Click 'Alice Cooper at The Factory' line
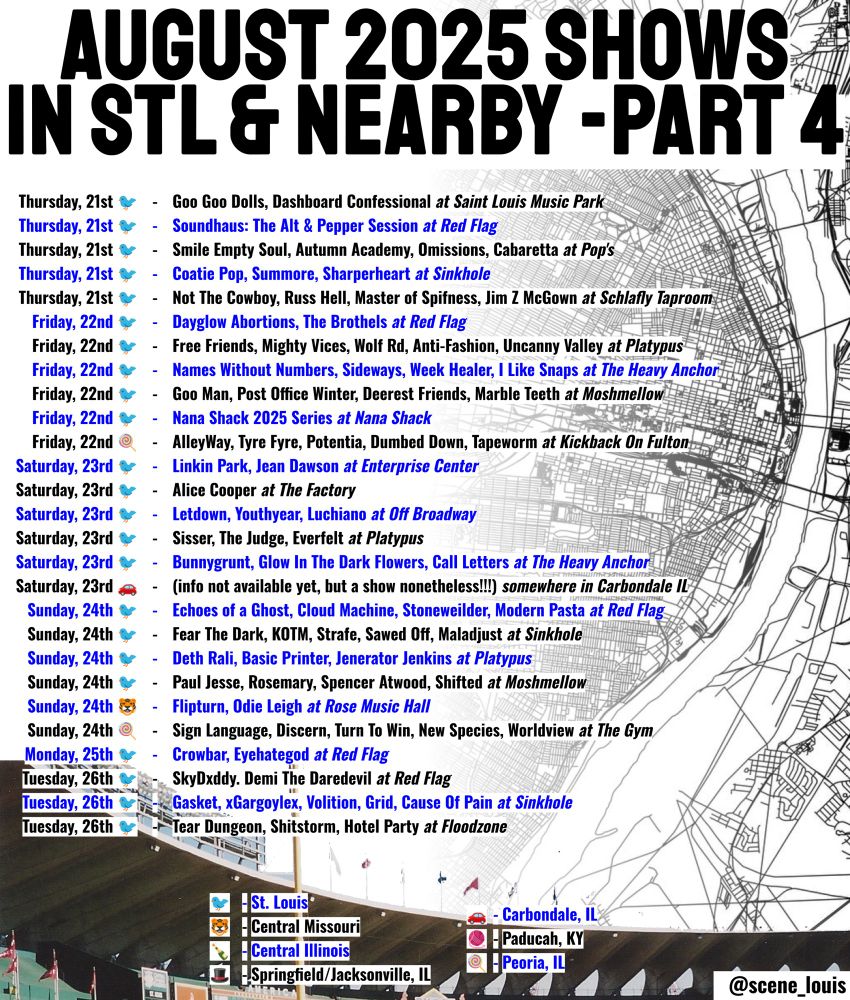The height and width of the screenshot is (1000, 850). click(x=264, y=490)
